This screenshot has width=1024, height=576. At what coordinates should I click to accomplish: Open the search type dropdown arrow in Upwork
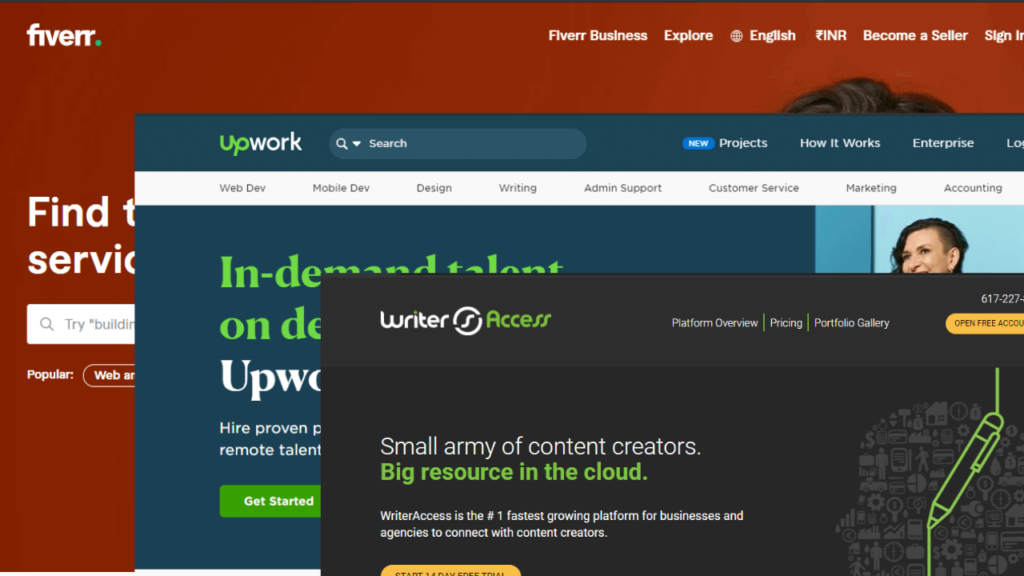click(x=357, y=144)
